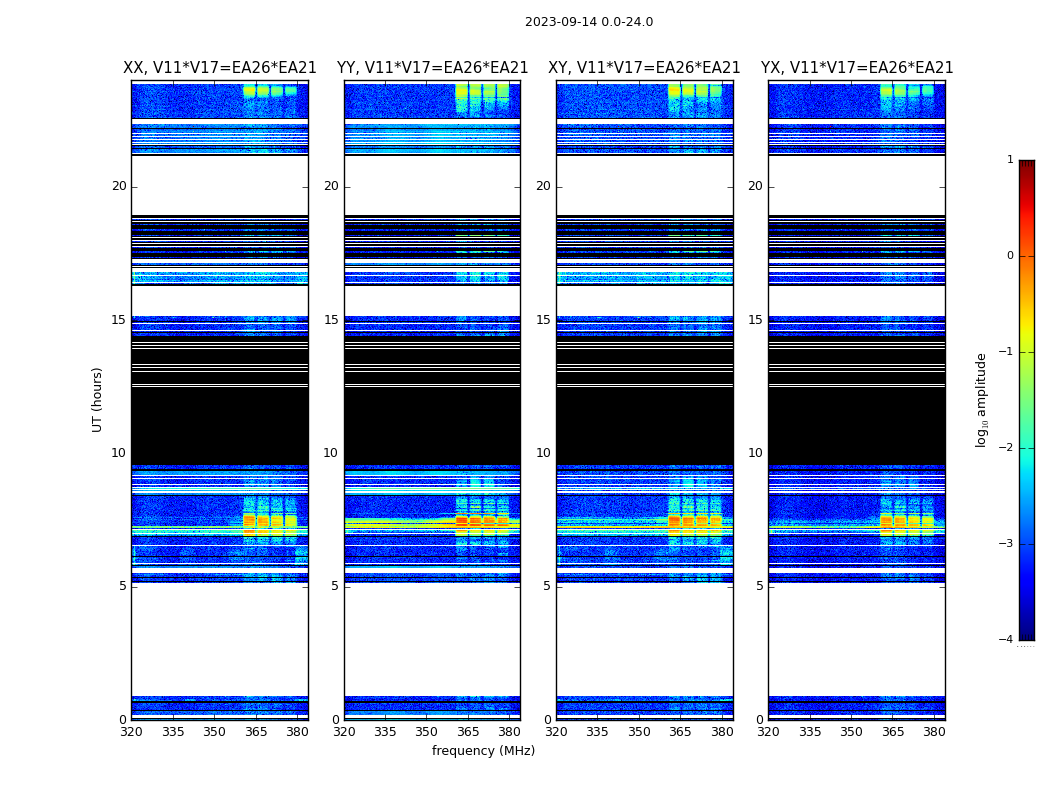1050x800 pixels.
Task: Pick the dark red top of colorbar
Action: click(1026, 166)
